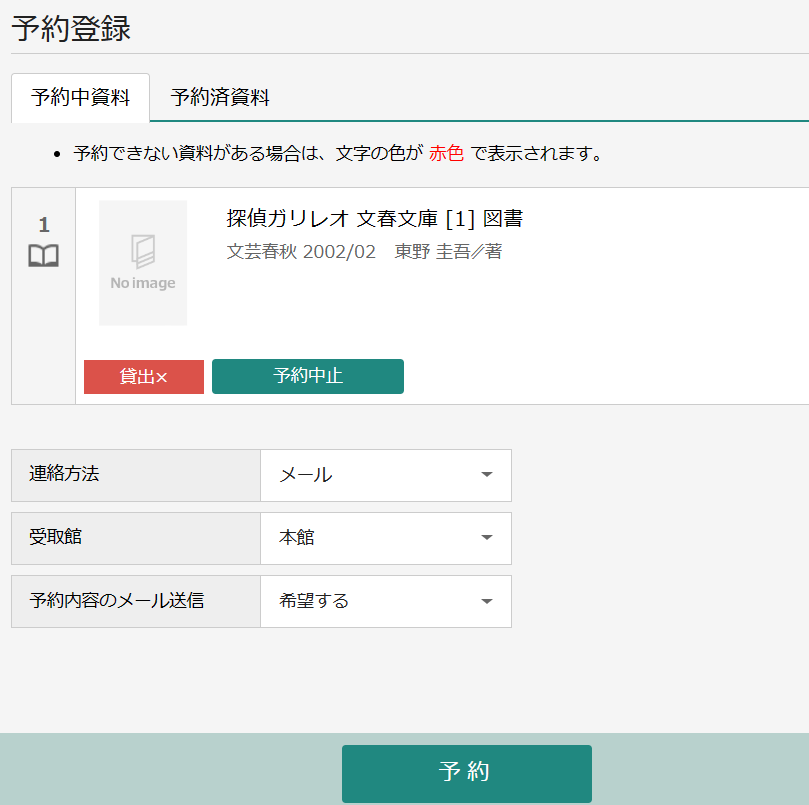Click the open book icon under number 1
Screen dimensions: 809x805
click(43, 256)
